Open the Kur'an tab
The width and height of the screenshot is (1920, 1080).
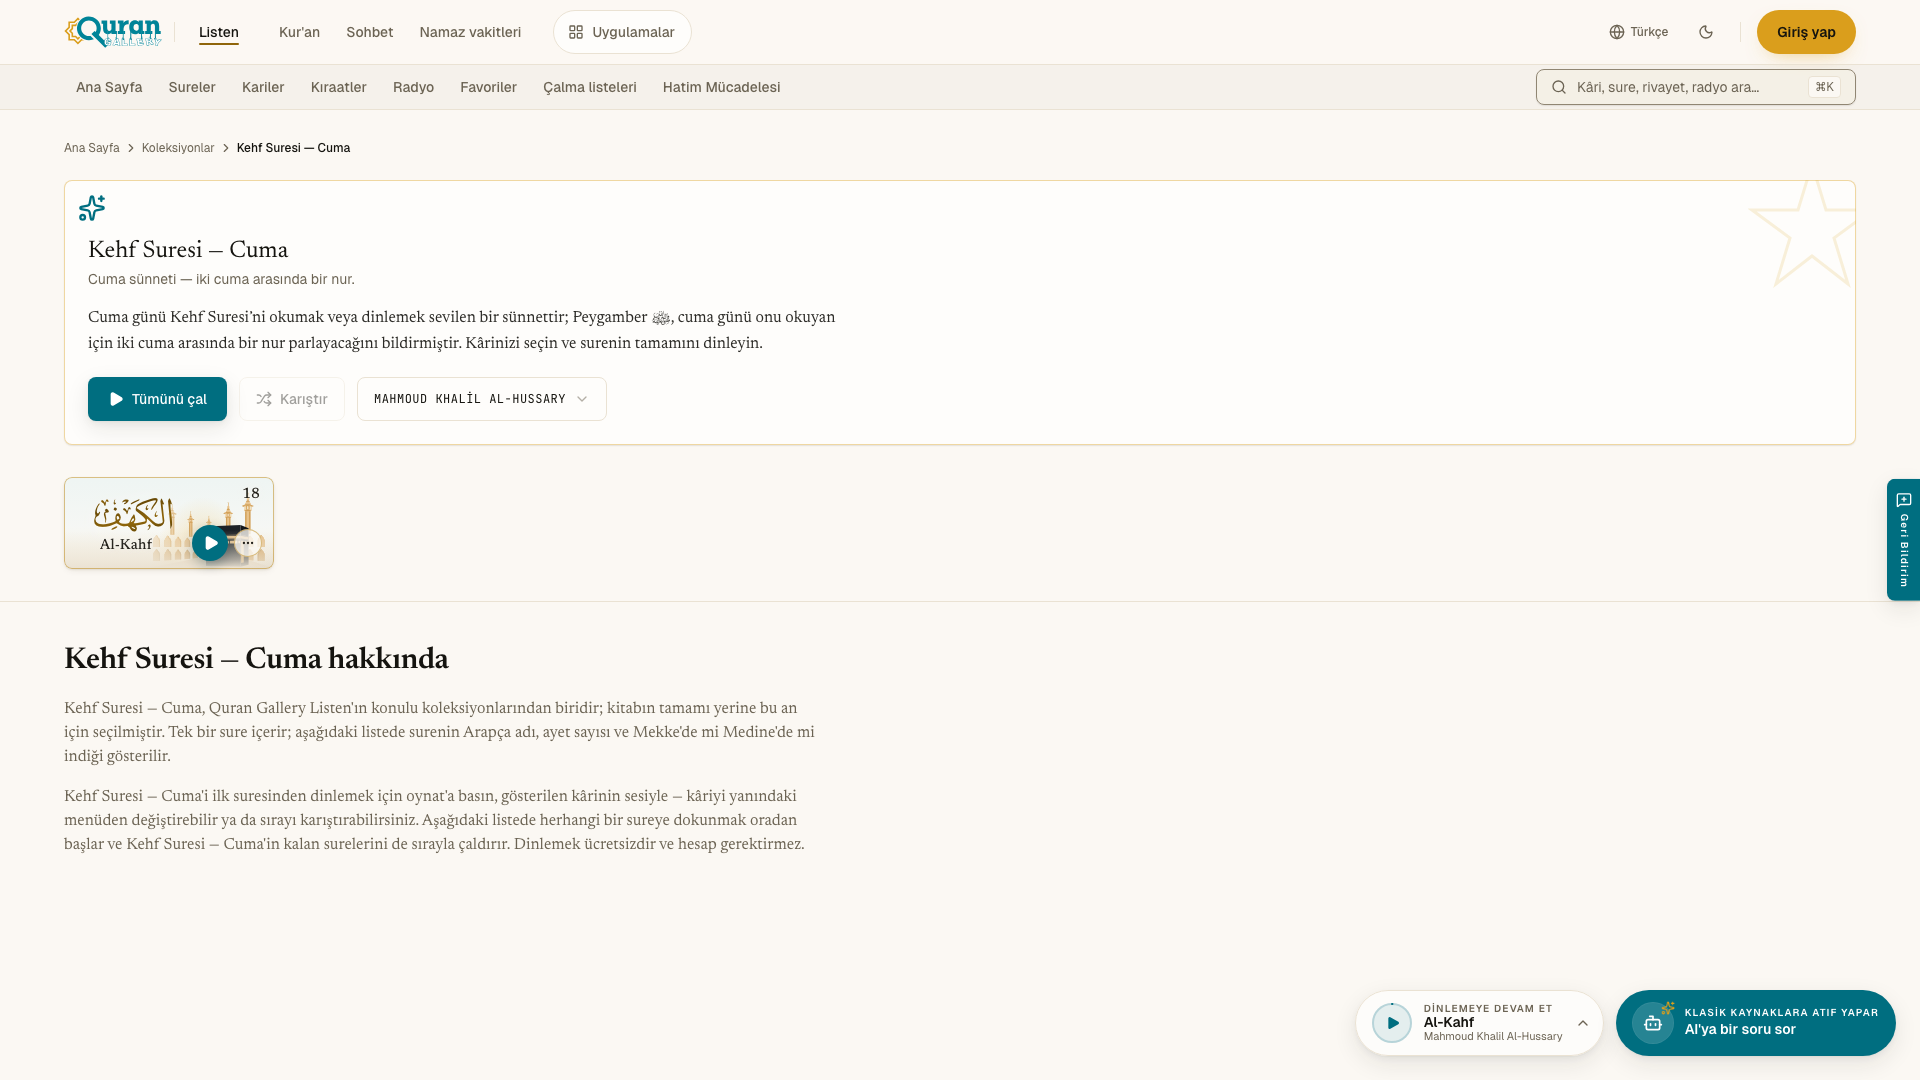pyautogui.click(x=299, y=32)
